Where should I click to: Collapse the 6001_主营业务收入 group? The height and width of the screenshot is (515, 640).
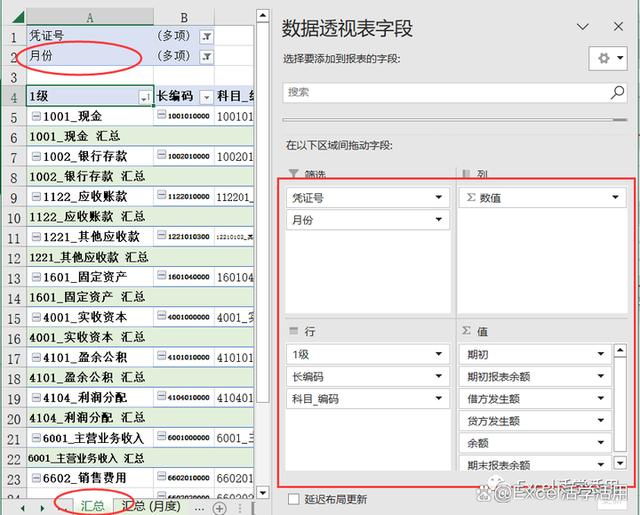36,438
